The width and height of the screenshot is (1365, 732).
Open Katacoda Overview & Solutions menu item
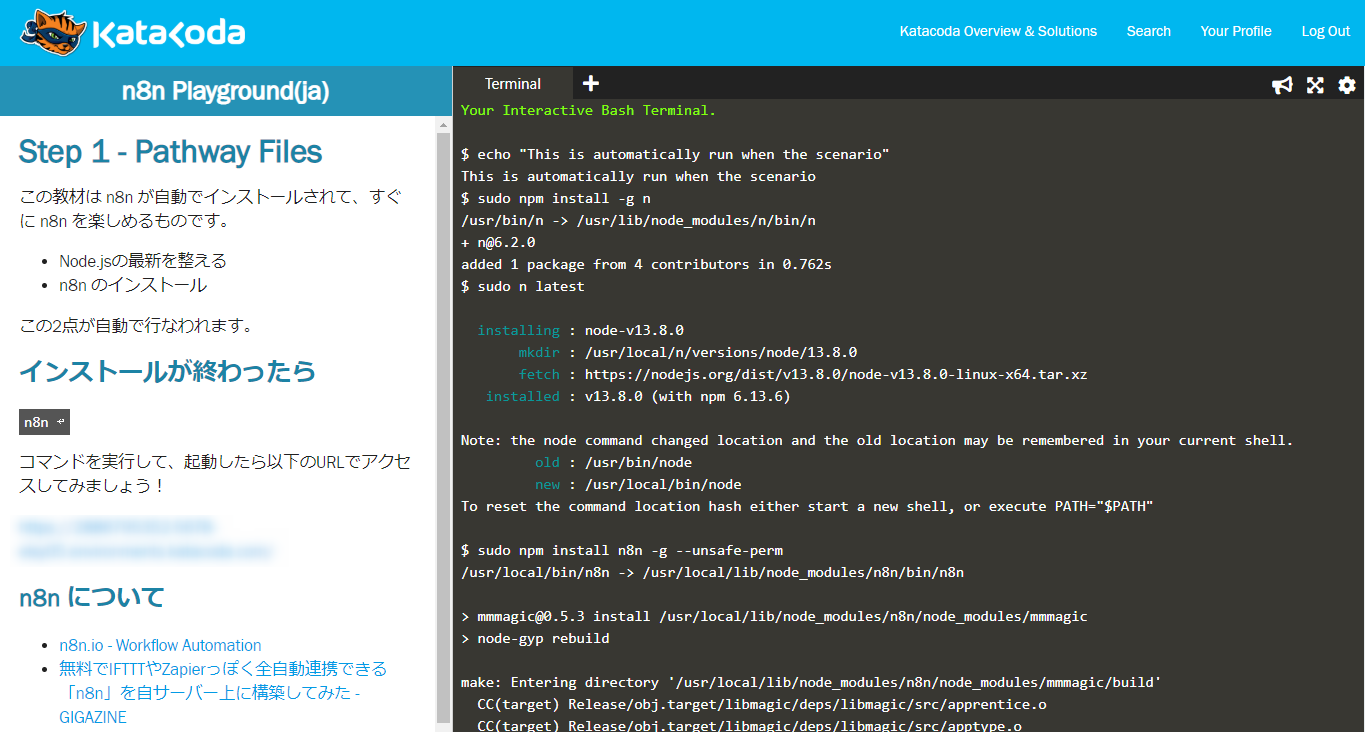point(998,31)
